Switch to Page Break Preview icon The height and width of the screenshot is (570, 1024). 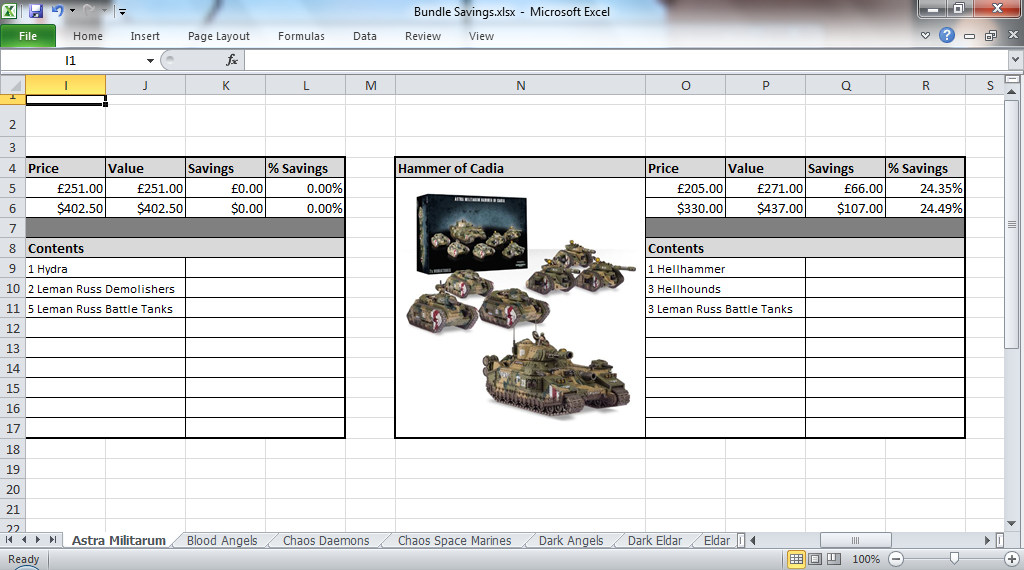834,559
